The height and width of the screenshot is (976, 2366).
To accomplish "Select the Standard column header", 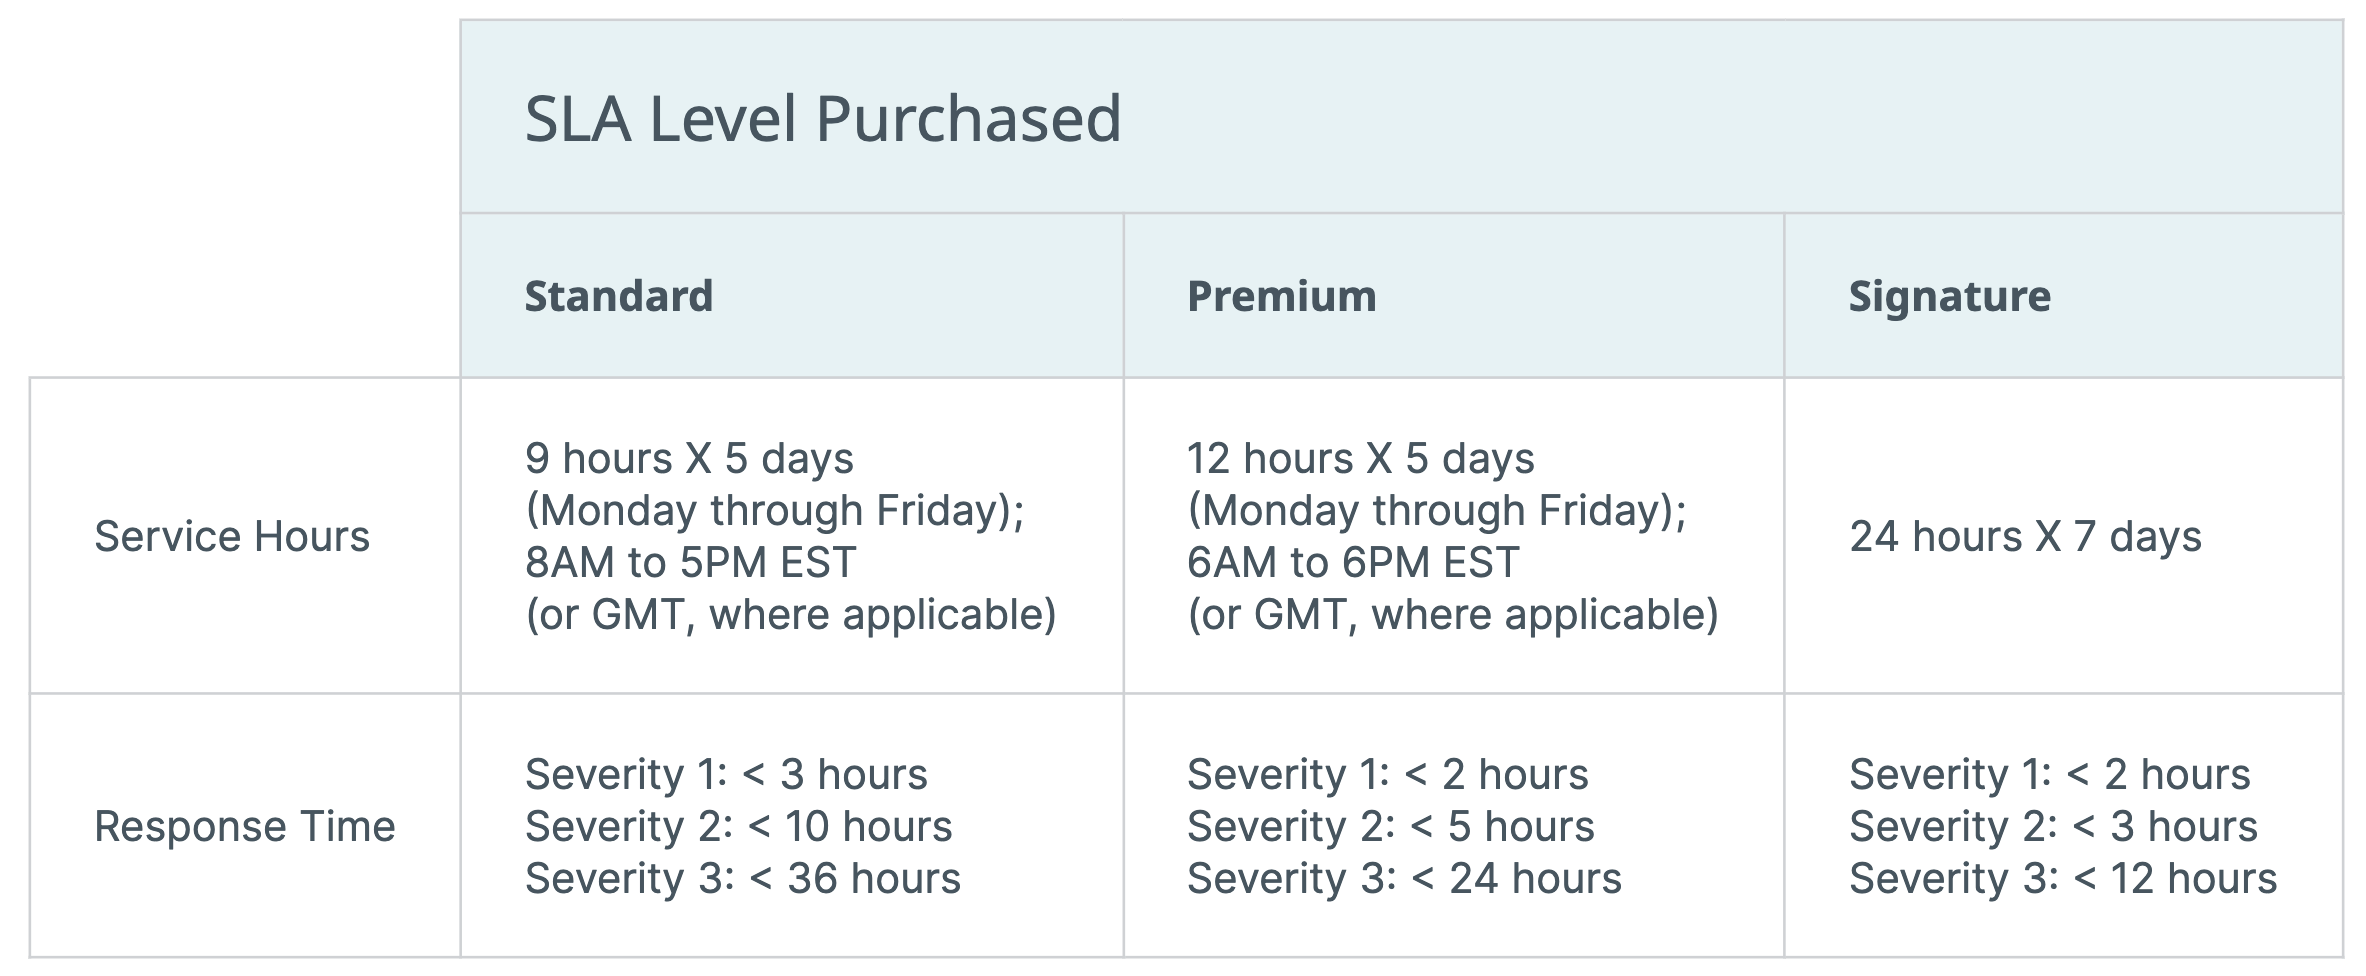I will tap(619, 296).
